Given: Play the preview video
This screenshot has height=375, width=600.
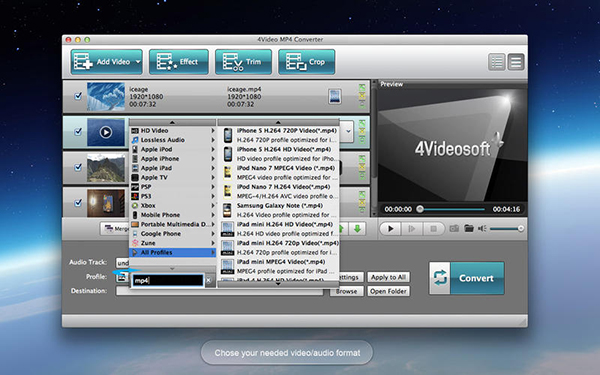Looking at the screenshot, I should point(390,229).
